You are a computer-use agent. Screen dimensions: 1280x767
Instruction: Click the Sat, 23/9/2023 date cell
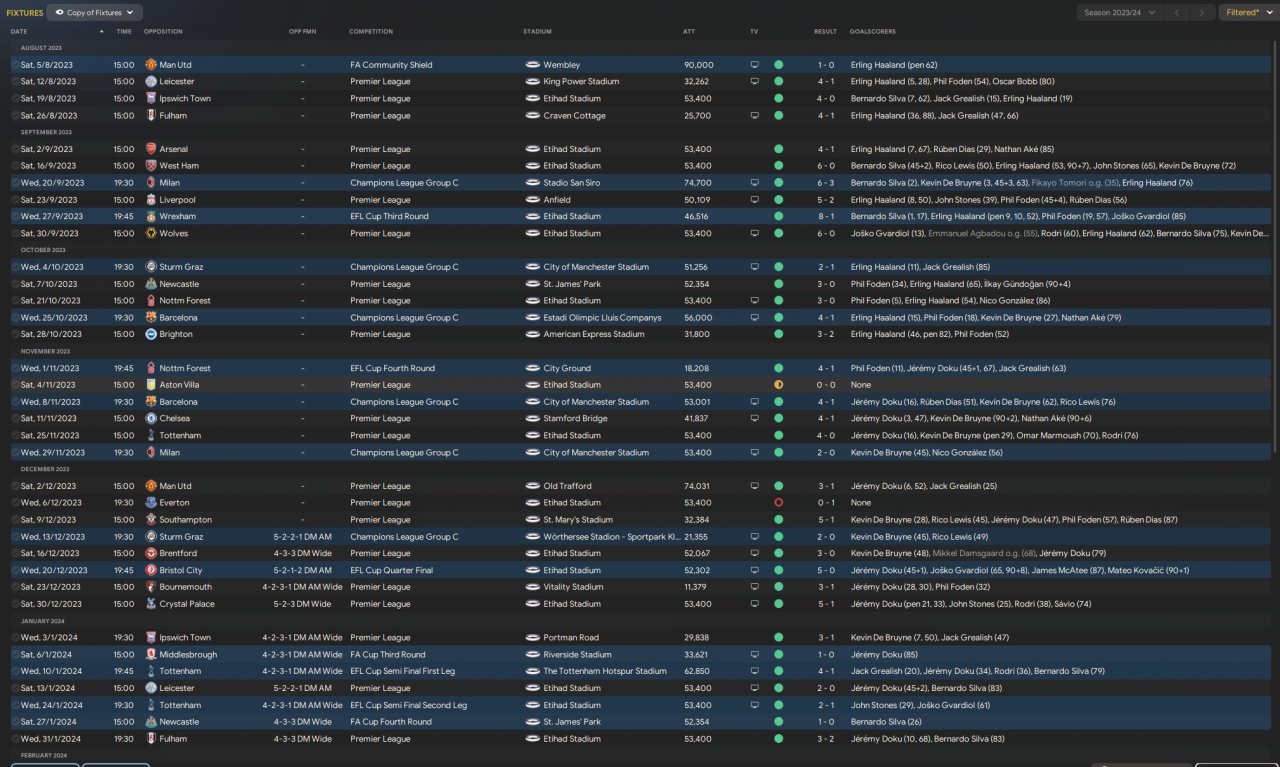(x=48, y=200)
